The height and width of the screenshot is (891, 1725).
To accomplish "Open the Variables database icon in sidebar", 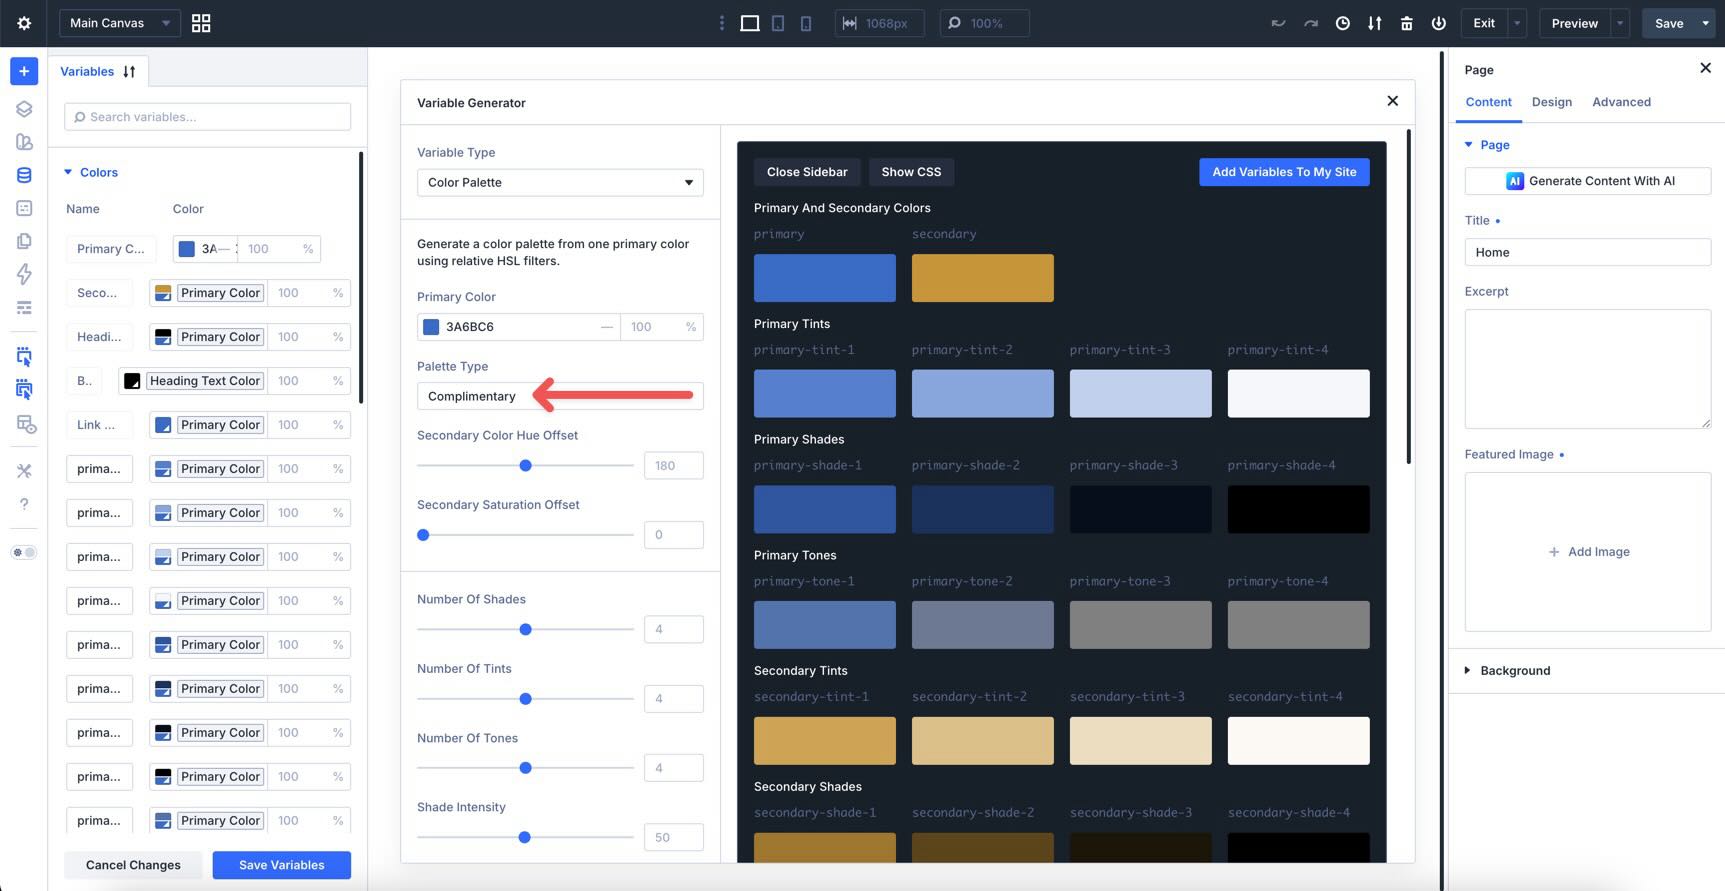I will pyautogui.click(x=24, y=175).
